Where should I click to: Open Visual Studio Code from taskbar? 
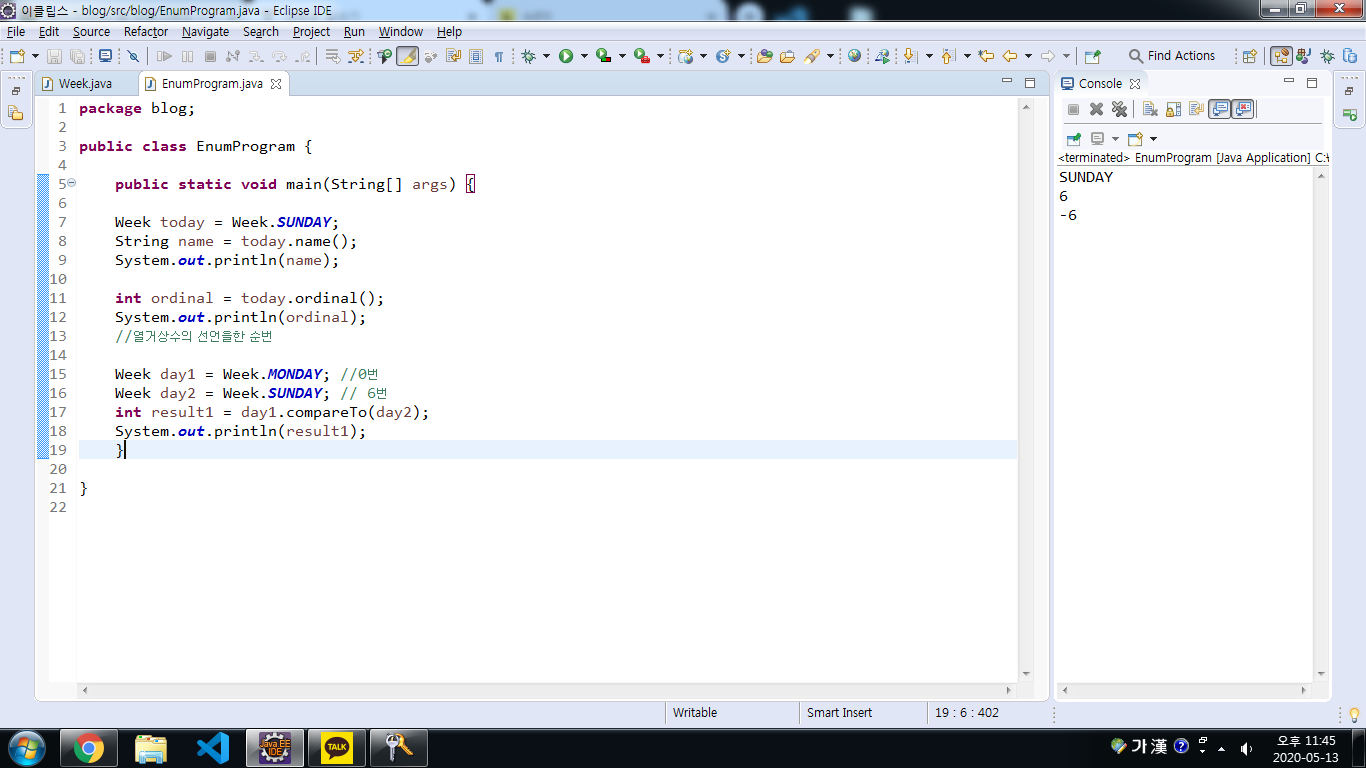[213, 747]
